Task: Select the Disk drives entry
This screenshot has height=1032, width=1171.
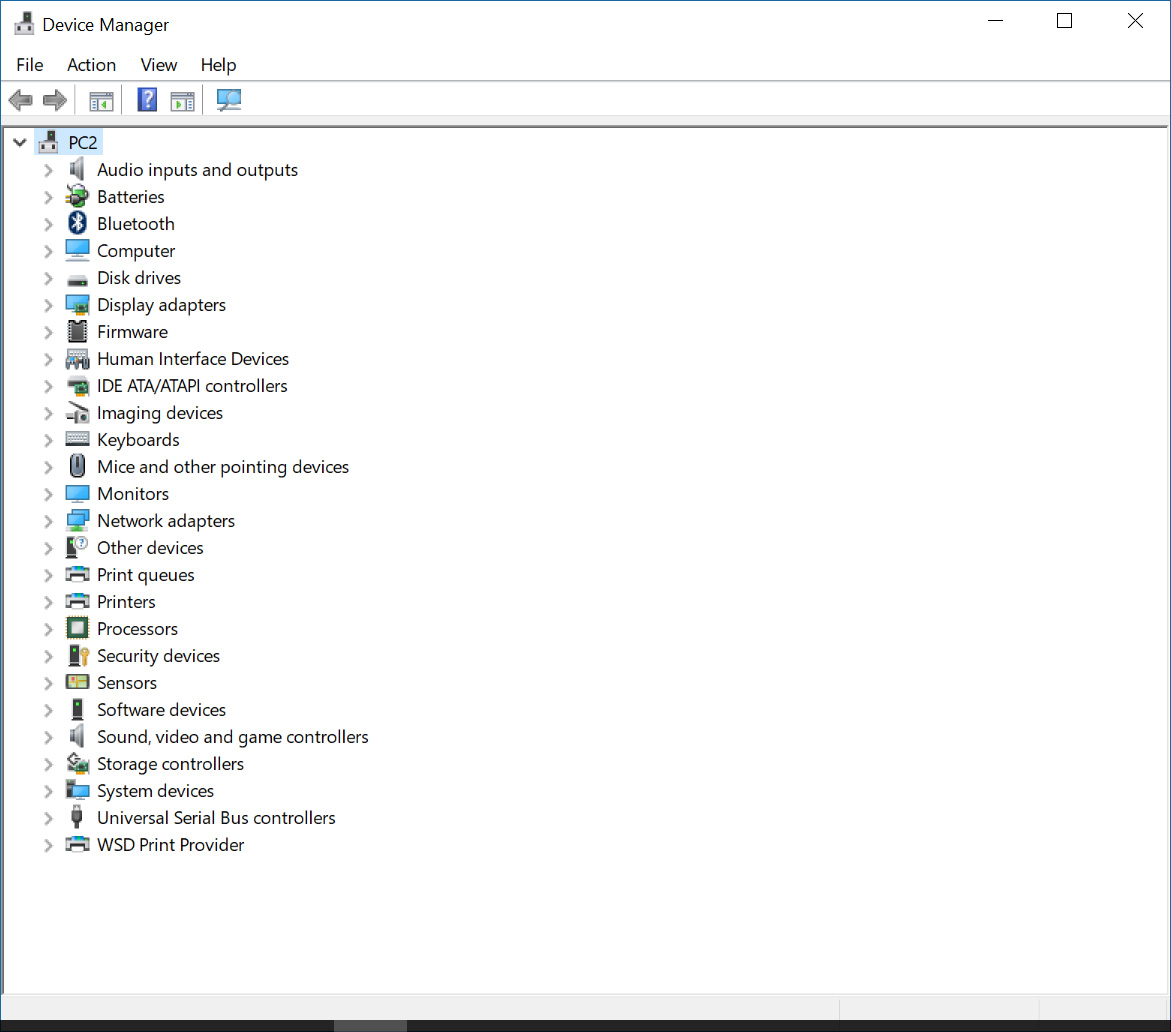Action: [x=139, y=278]
